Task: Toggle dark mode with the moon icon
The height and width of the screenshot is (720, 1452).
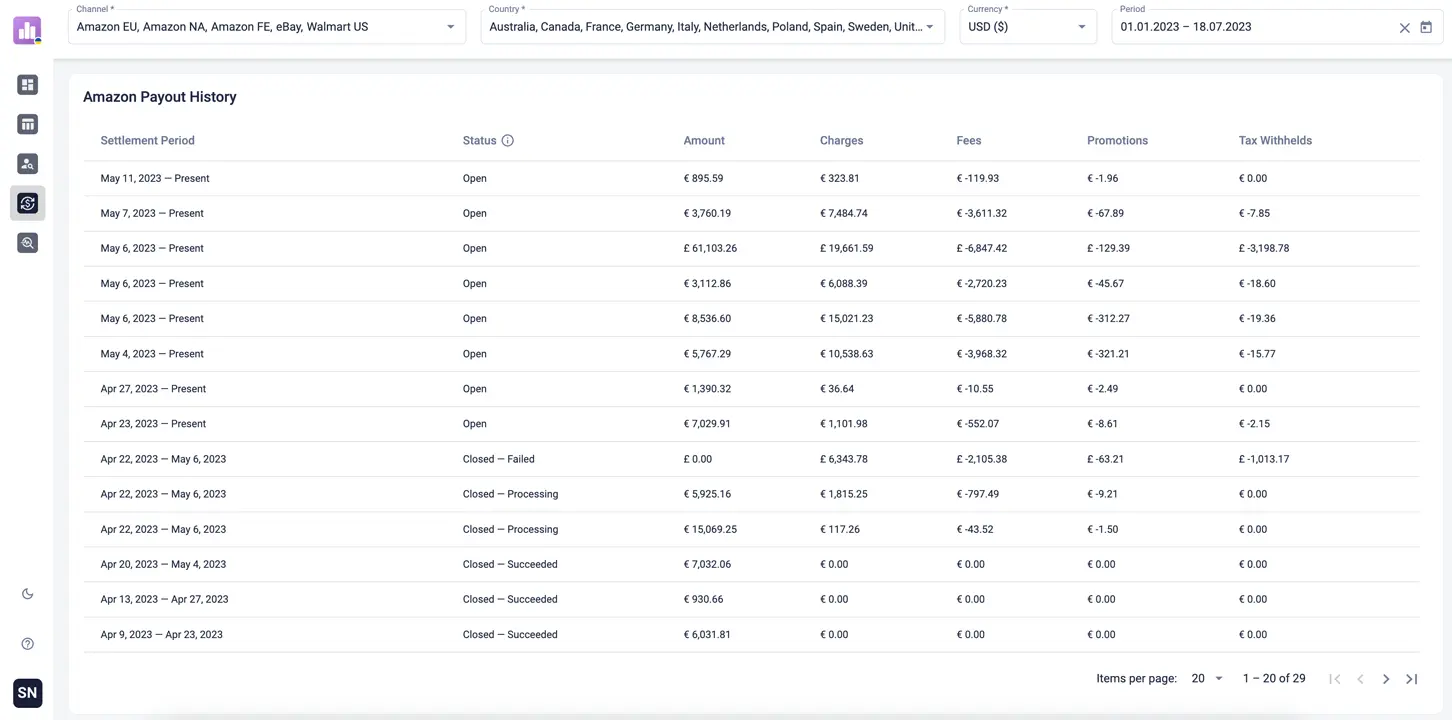Action: click(27, 594)
